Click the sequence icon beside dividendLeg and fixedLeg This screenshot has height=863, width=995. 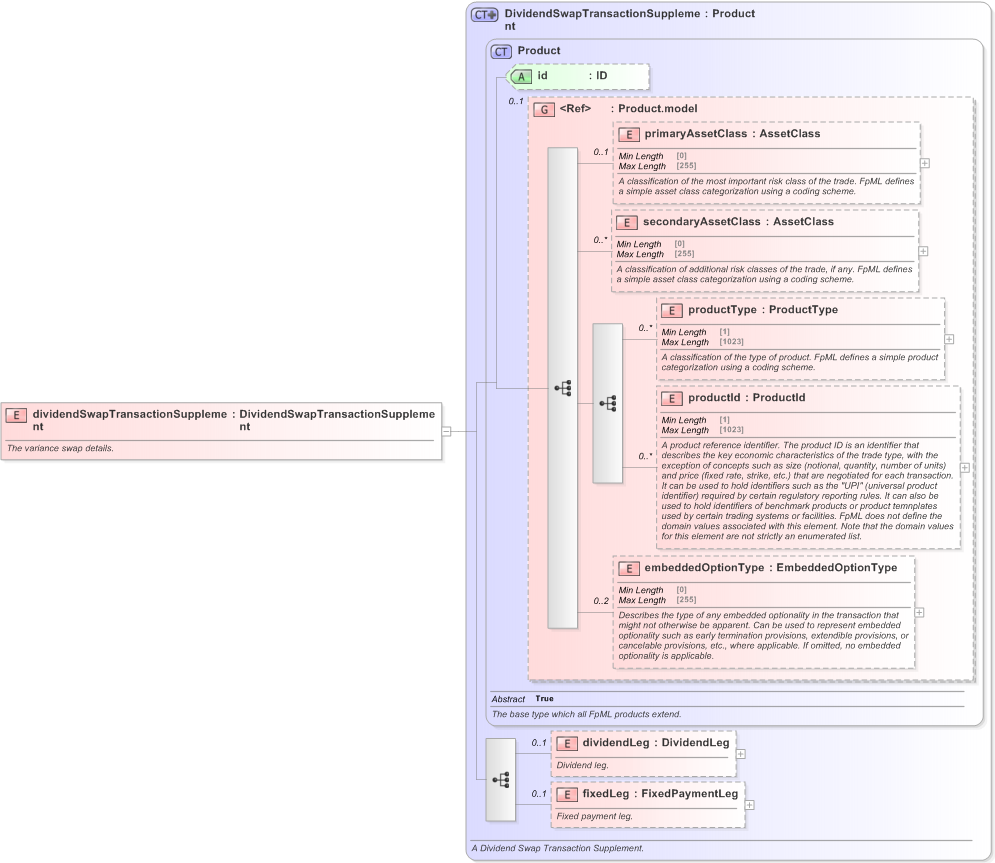[501, 780]
